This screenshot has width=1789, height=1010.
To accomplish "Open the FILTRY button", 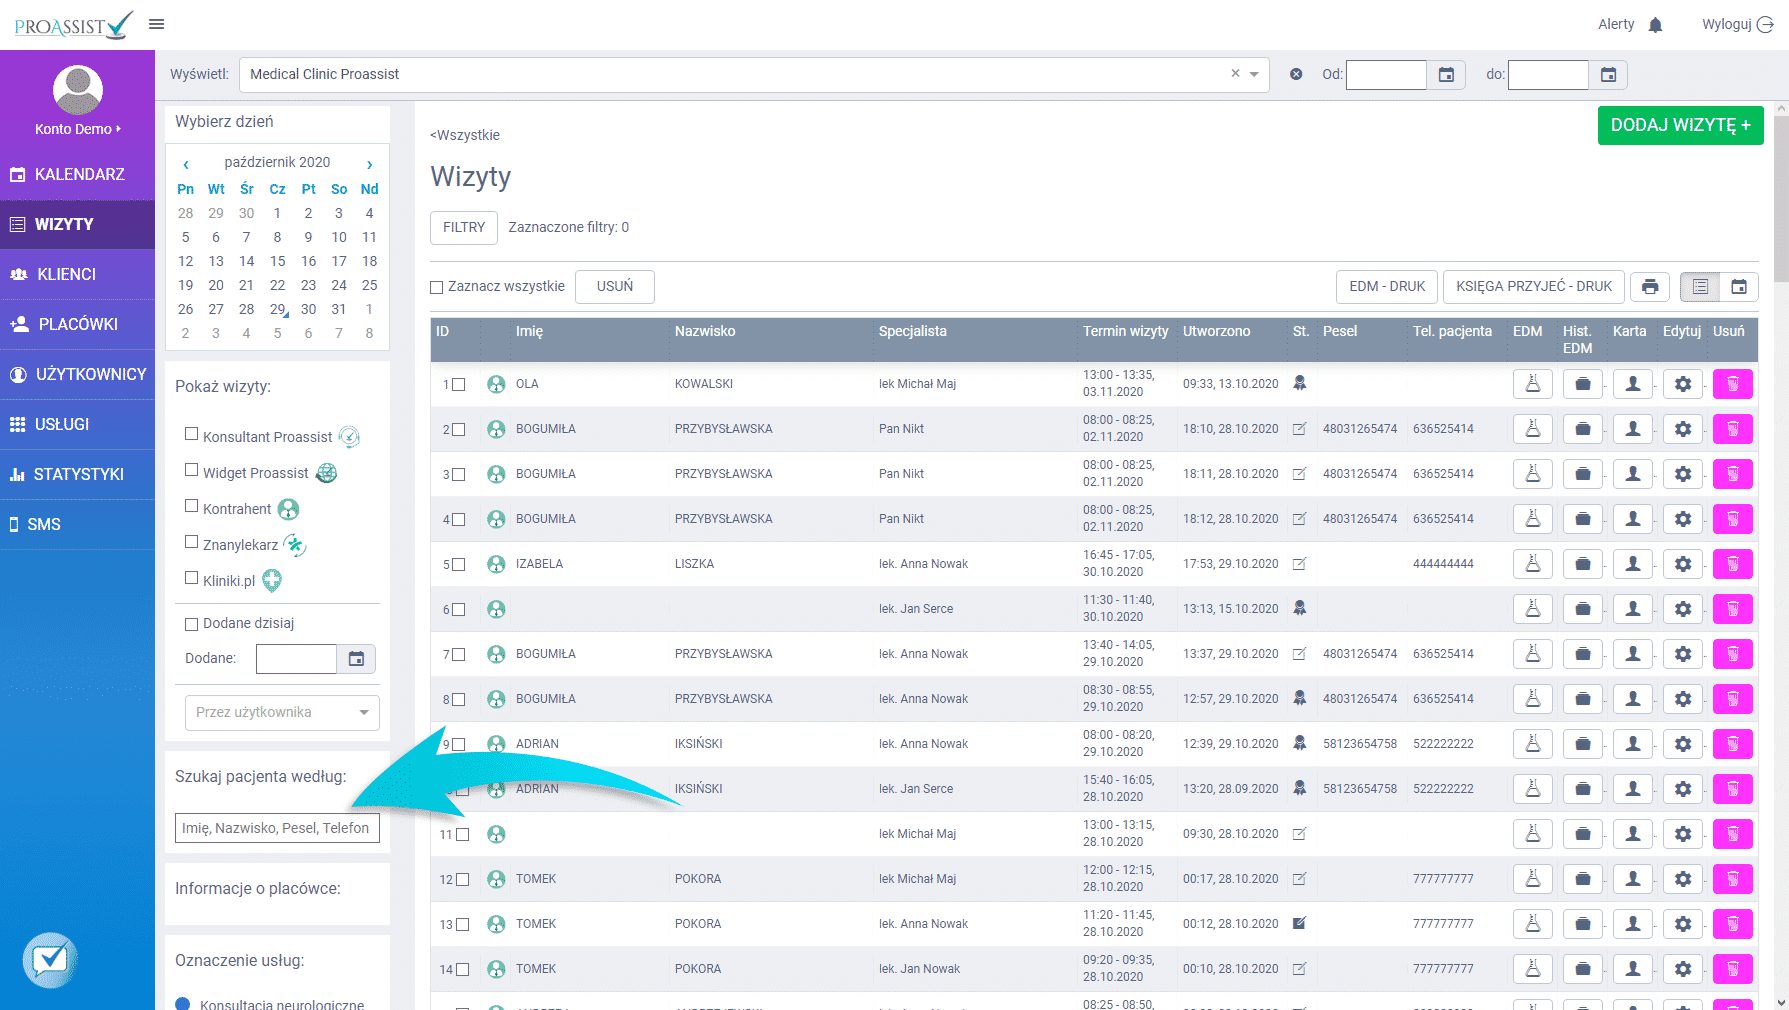I will [464, 228].
